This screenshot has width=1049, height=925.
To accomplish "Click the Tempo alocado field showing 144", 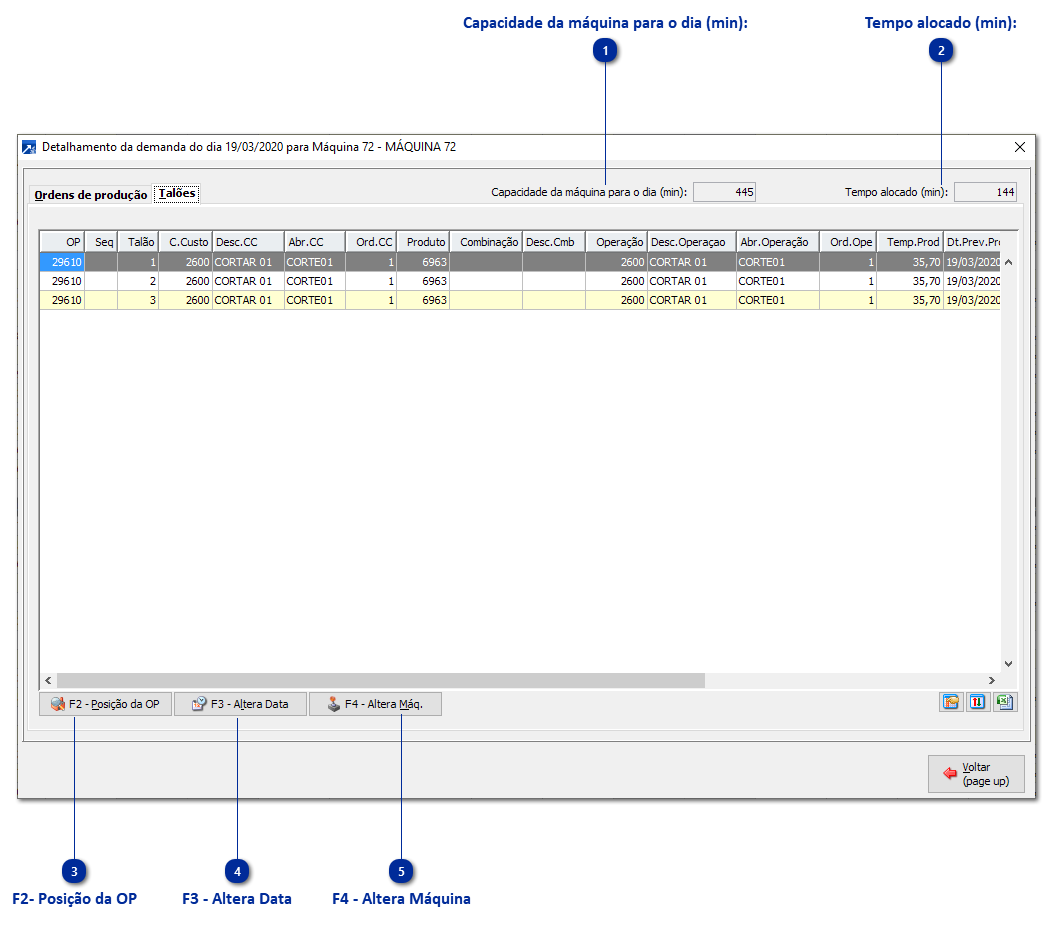I will coord(985,192).
